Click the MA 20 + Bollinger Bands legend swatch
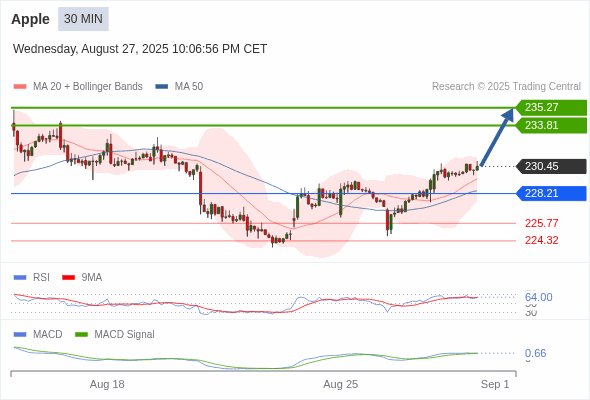Screen dimensions: 590x400 20,87
